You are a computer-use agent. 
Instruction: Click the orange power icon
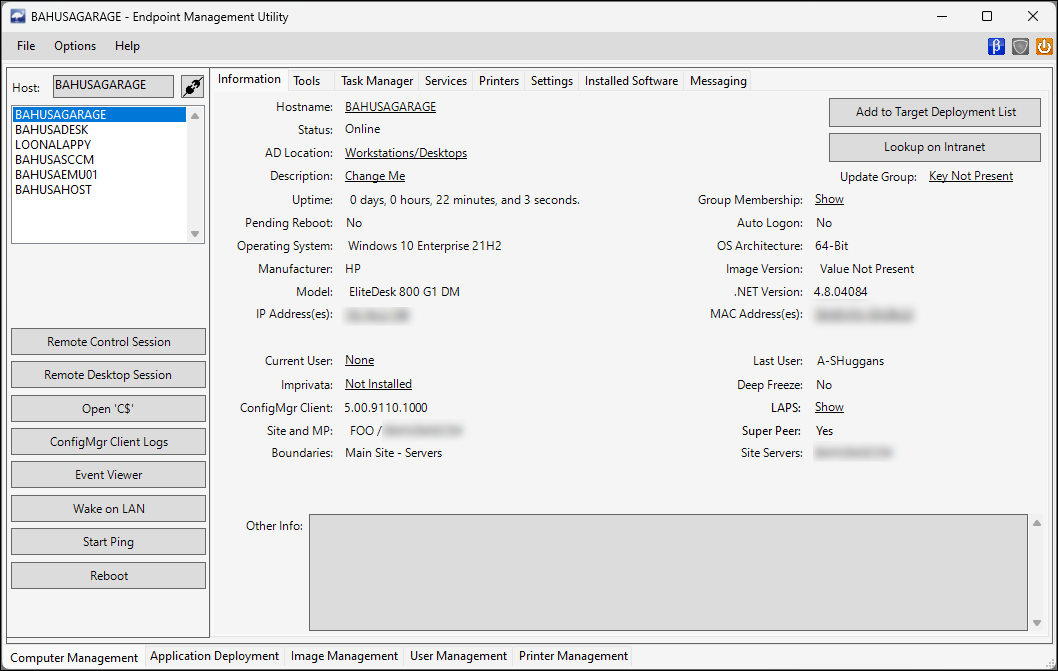(1044, 46)
